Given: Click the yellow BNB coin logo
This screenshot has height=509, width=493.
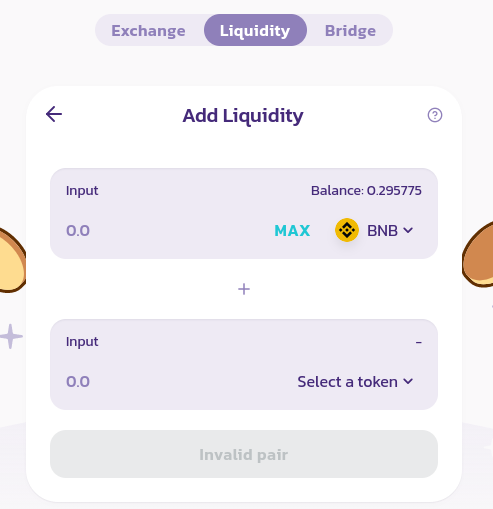Looking at the screenshot, I should click(x=347, y=230).
